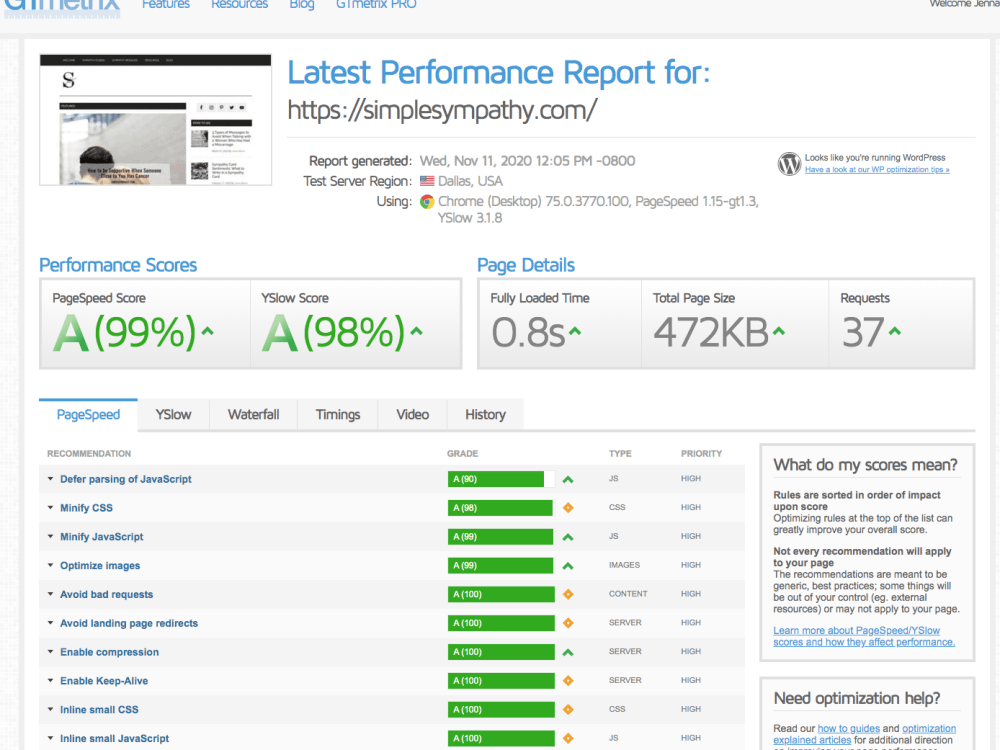Click orange diamond in Avoid landing page redirects row
Image resolution: width=1000 pixels, height=750 pixels.
(x=568, y=623)
